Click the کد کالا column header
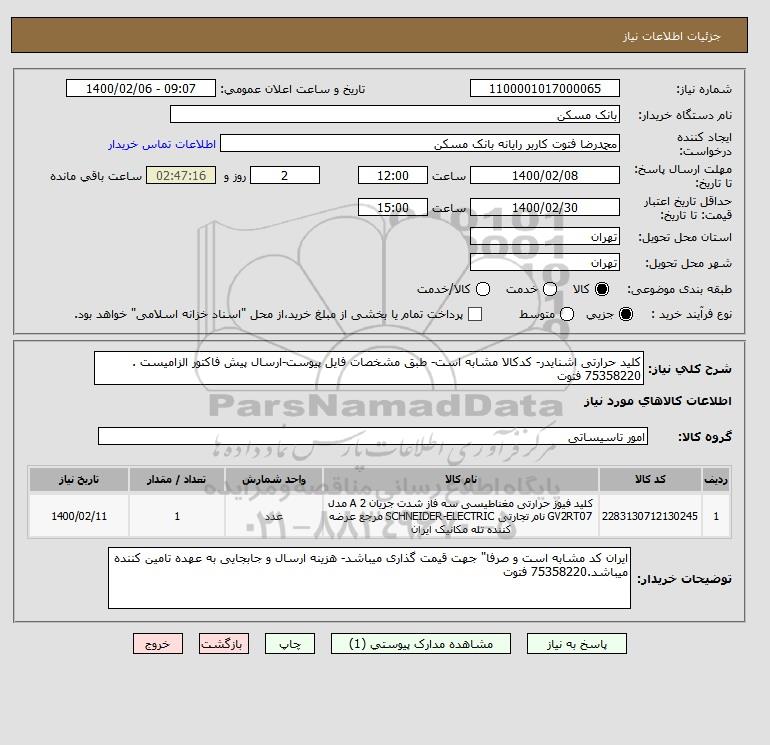This screenshot has height=745, width=770. [x=650, y=479]
